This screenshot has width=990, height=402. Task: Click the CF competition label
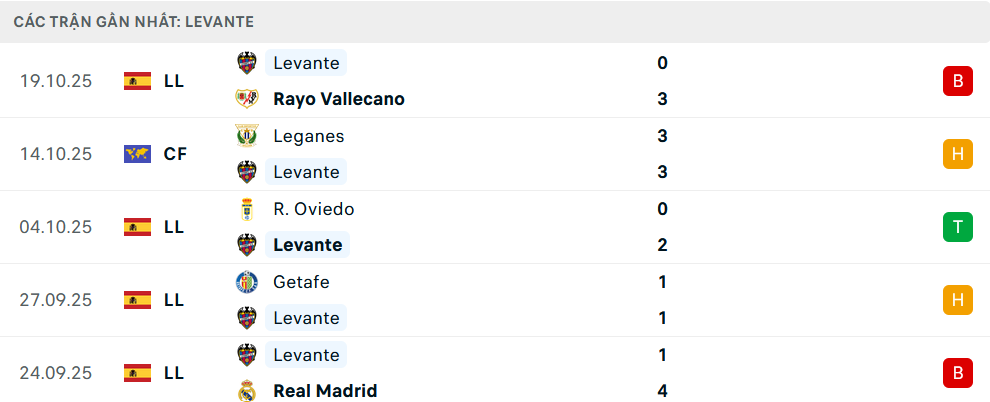[175, 154]
